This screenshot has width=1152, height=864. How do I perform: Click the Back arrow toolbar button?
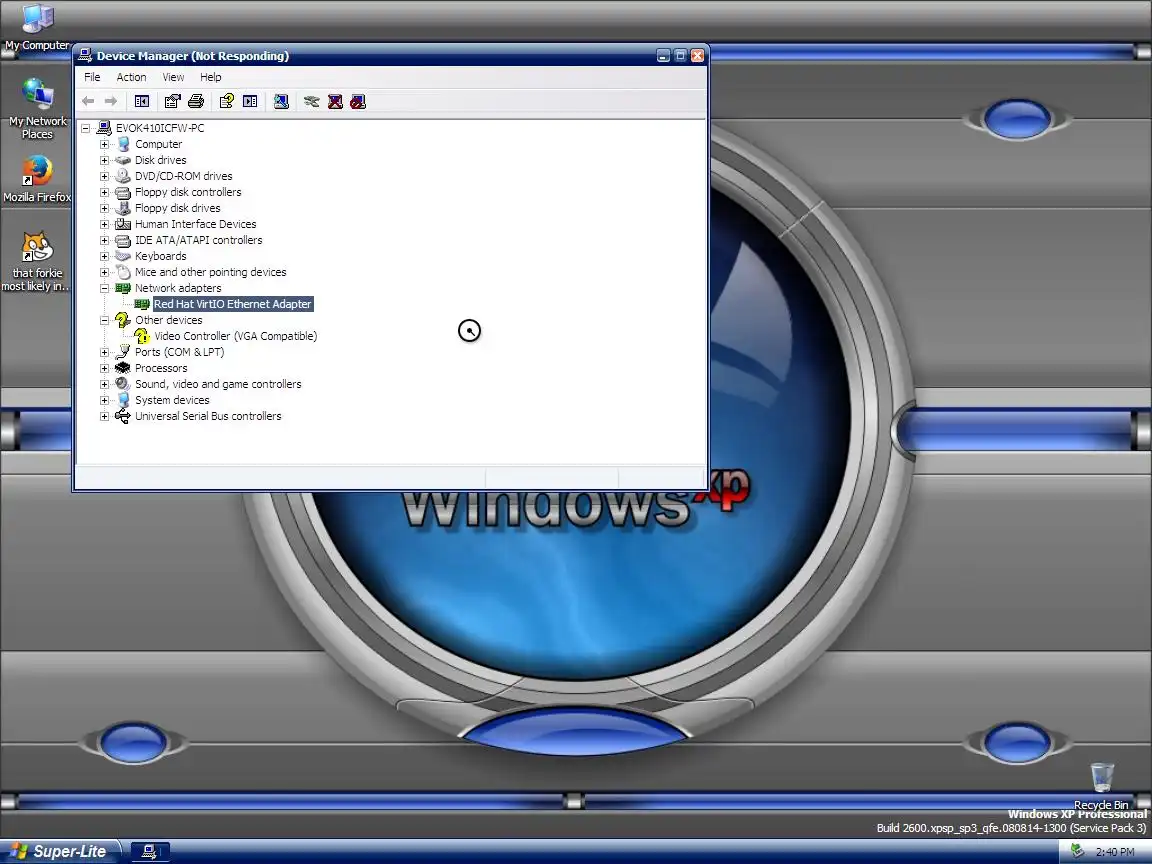click(x=89, y=101)
